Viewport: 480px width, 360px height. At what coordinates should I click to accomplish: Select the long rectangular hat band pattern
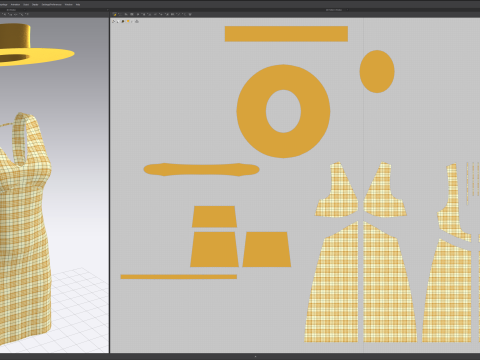point(286,34)
